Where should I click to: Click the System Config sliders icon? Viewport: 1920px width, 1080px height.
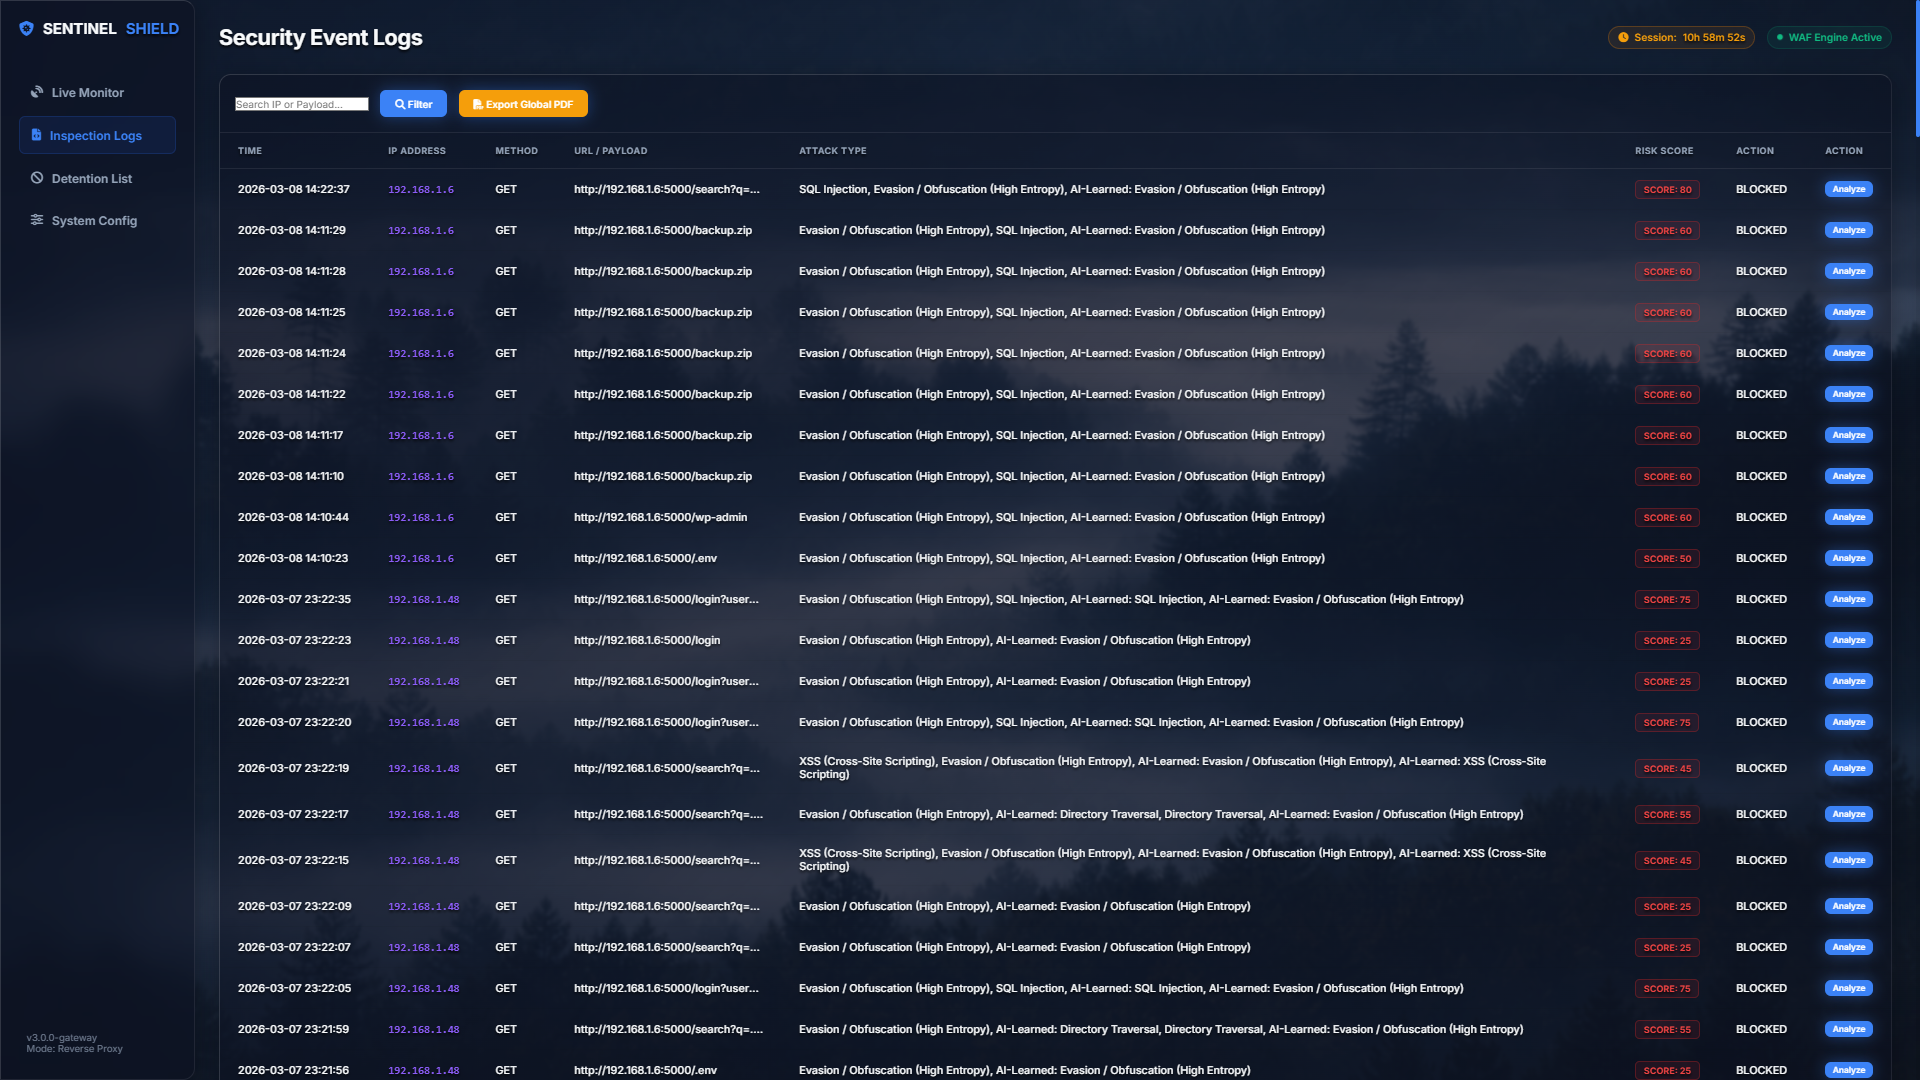click(37, 220)
